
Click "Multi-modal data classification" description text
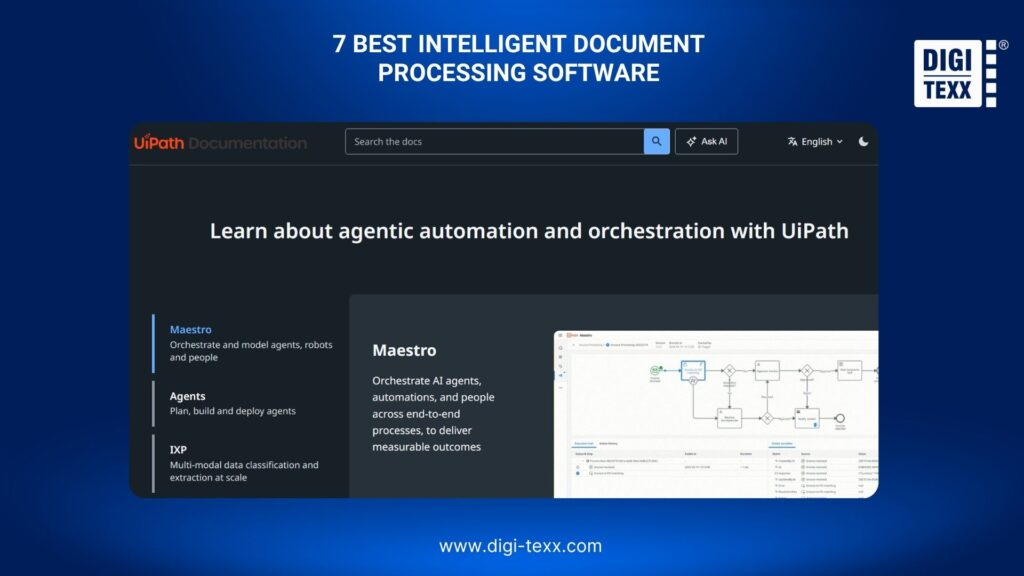point(244,471)
